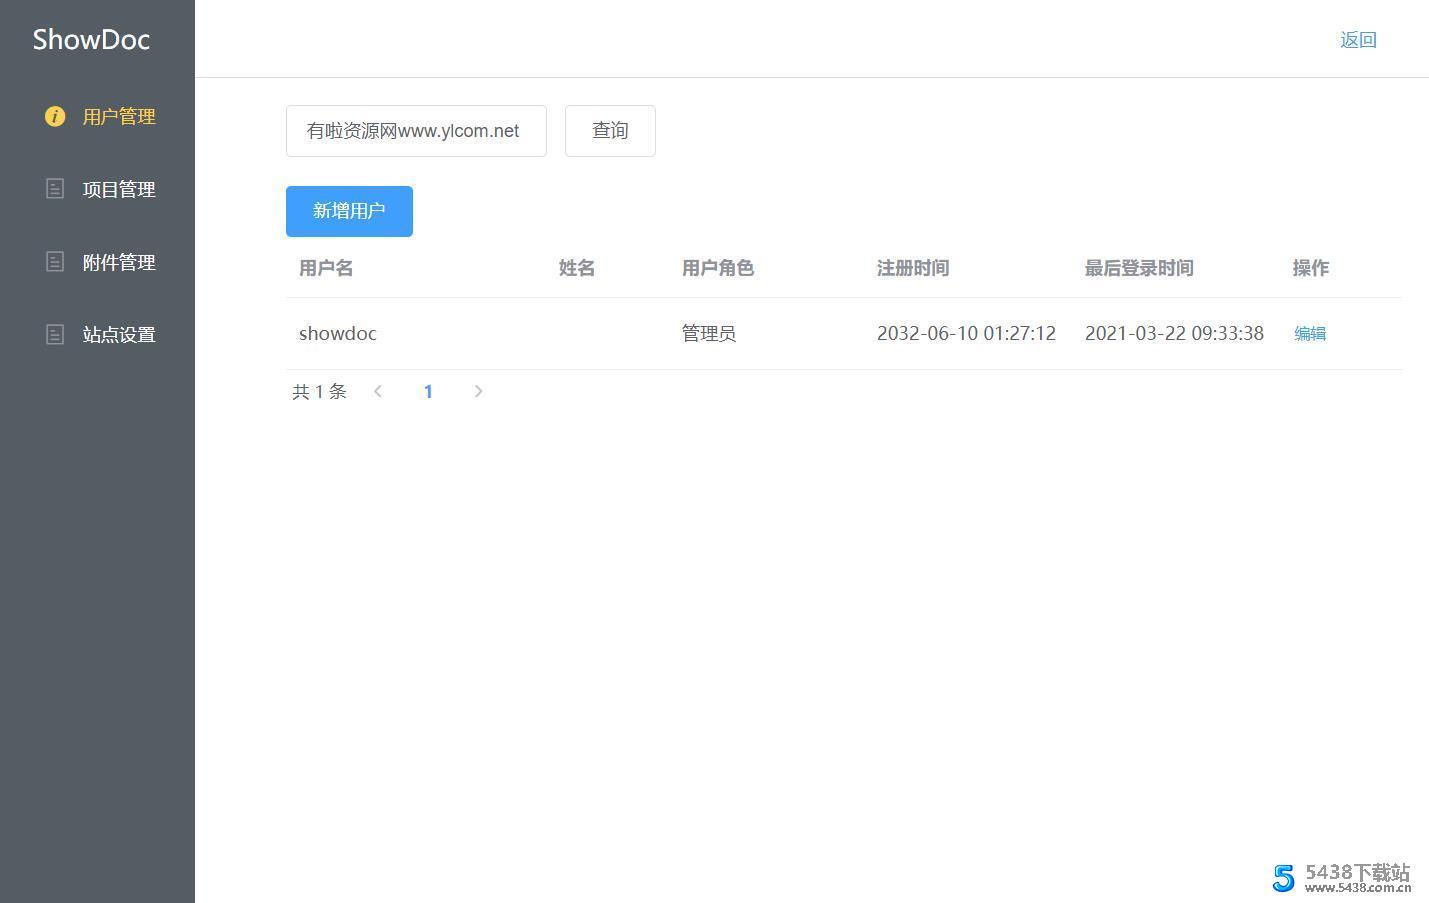Click the document icon beside 附件管理

pyautogui.click(x=55, y=262)
